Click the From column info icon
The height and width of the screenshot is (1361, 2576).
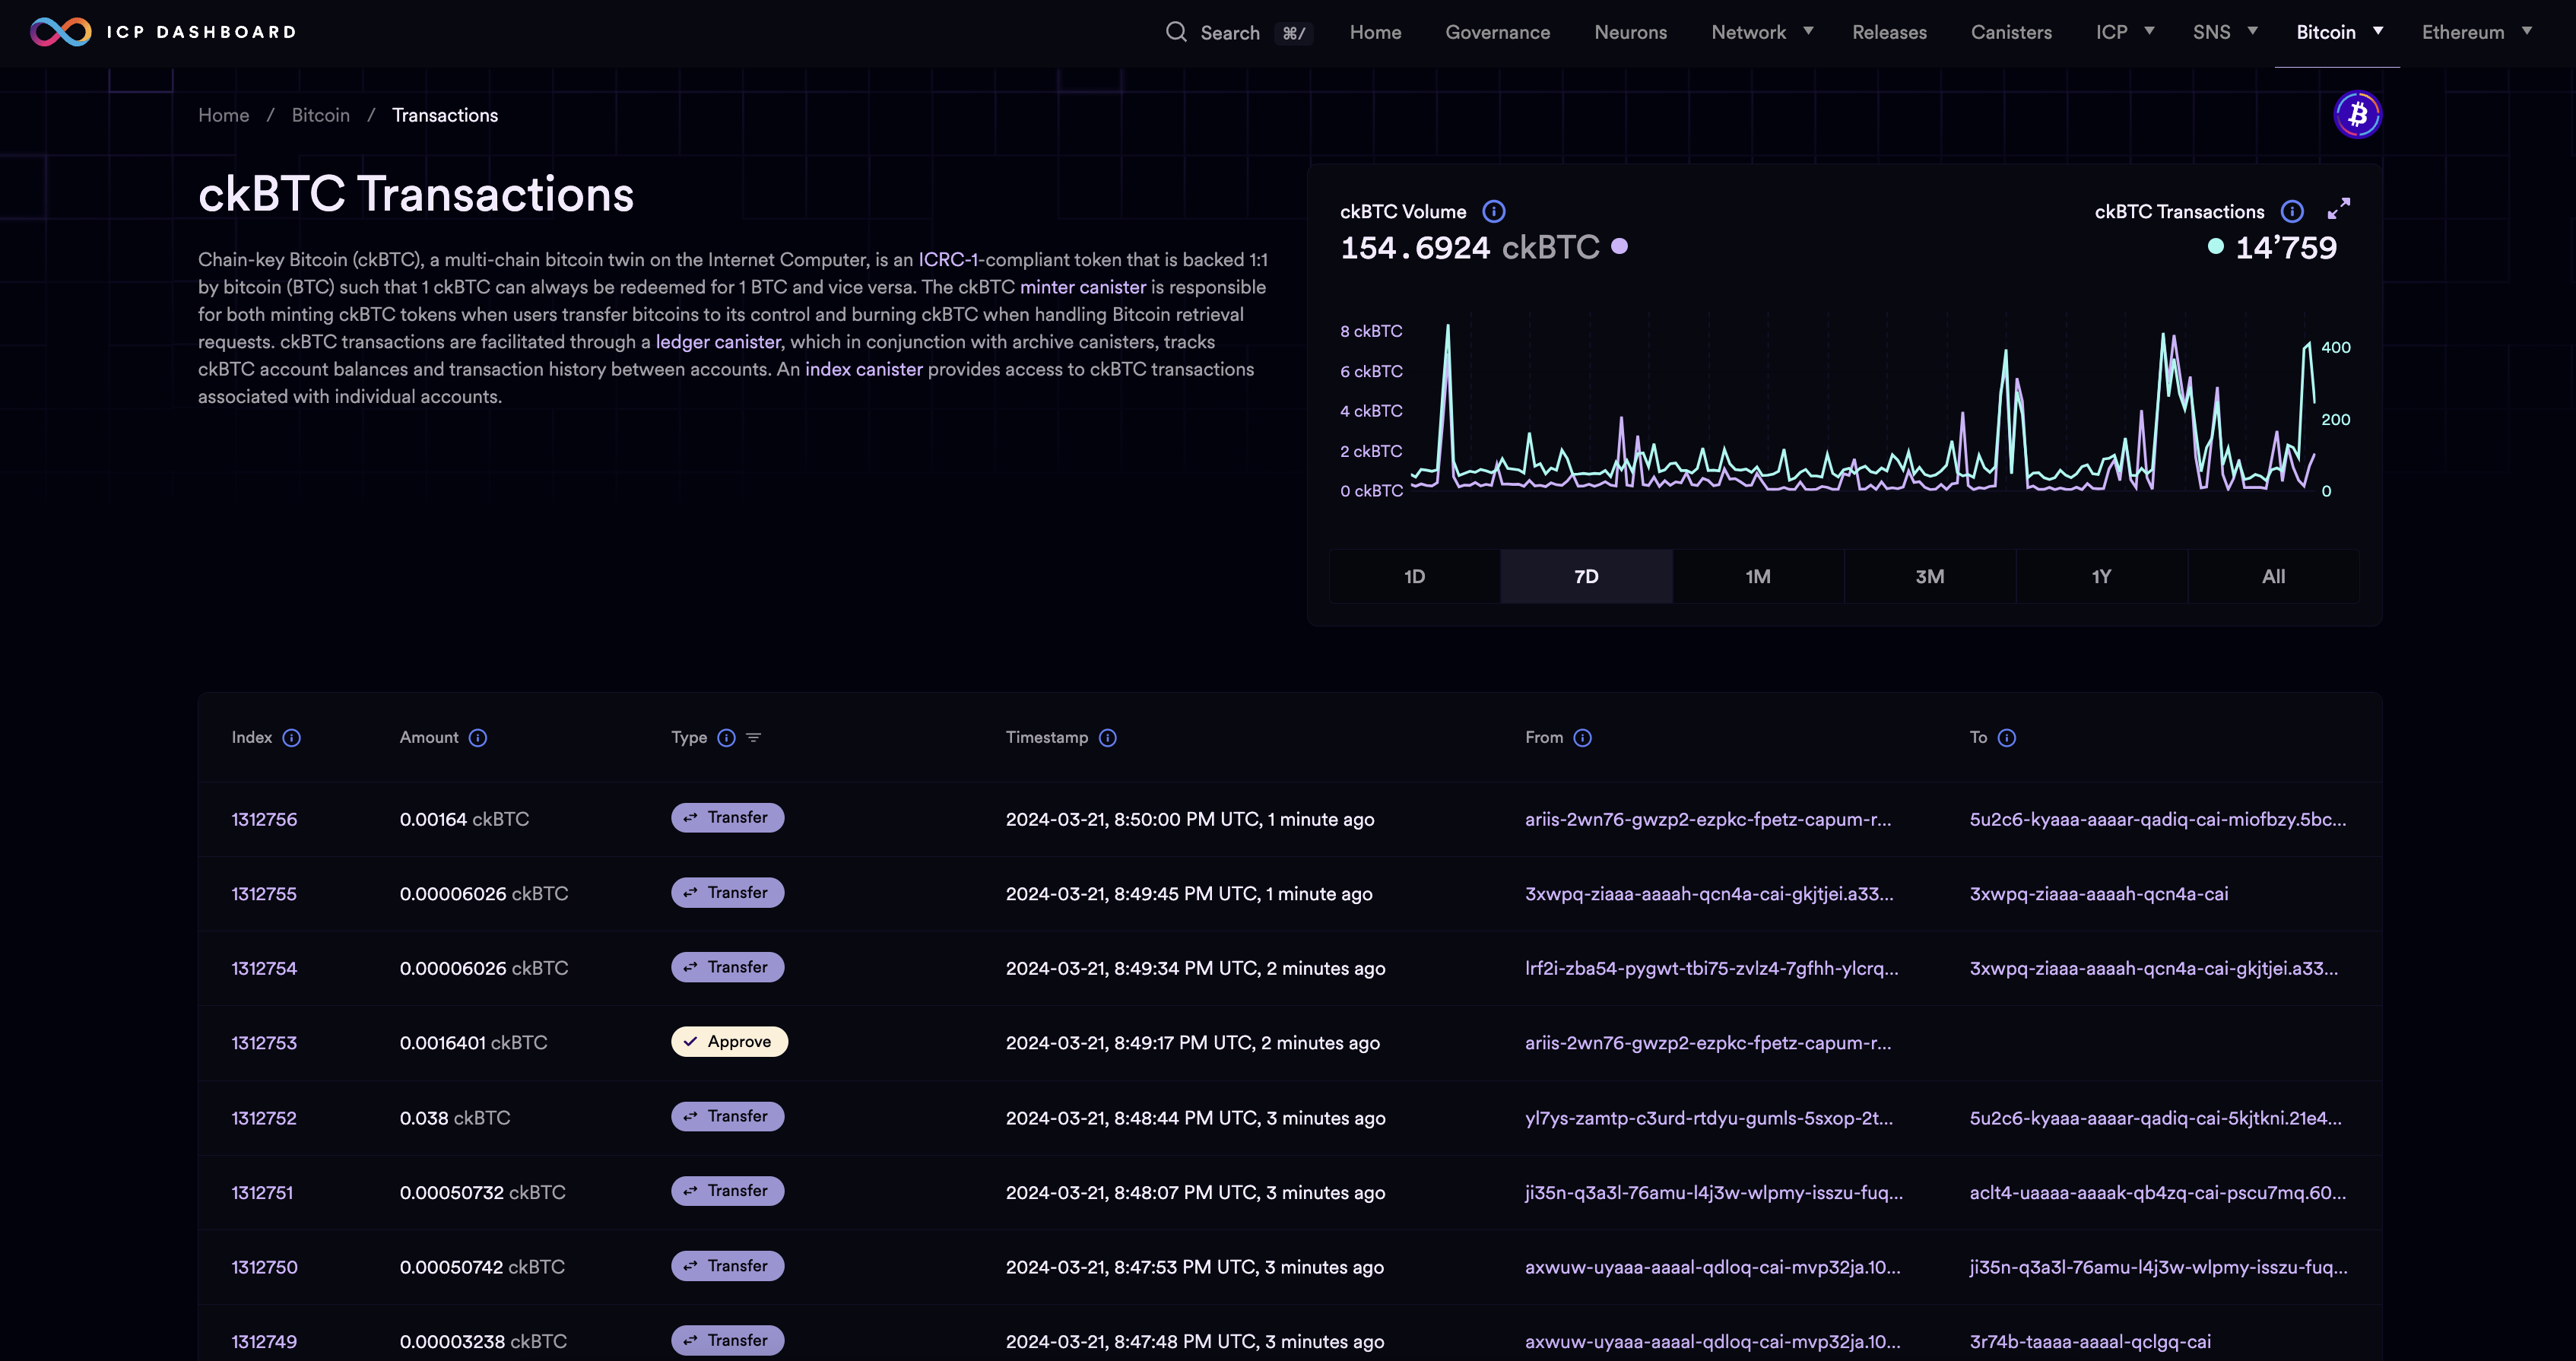[1582, 737]
